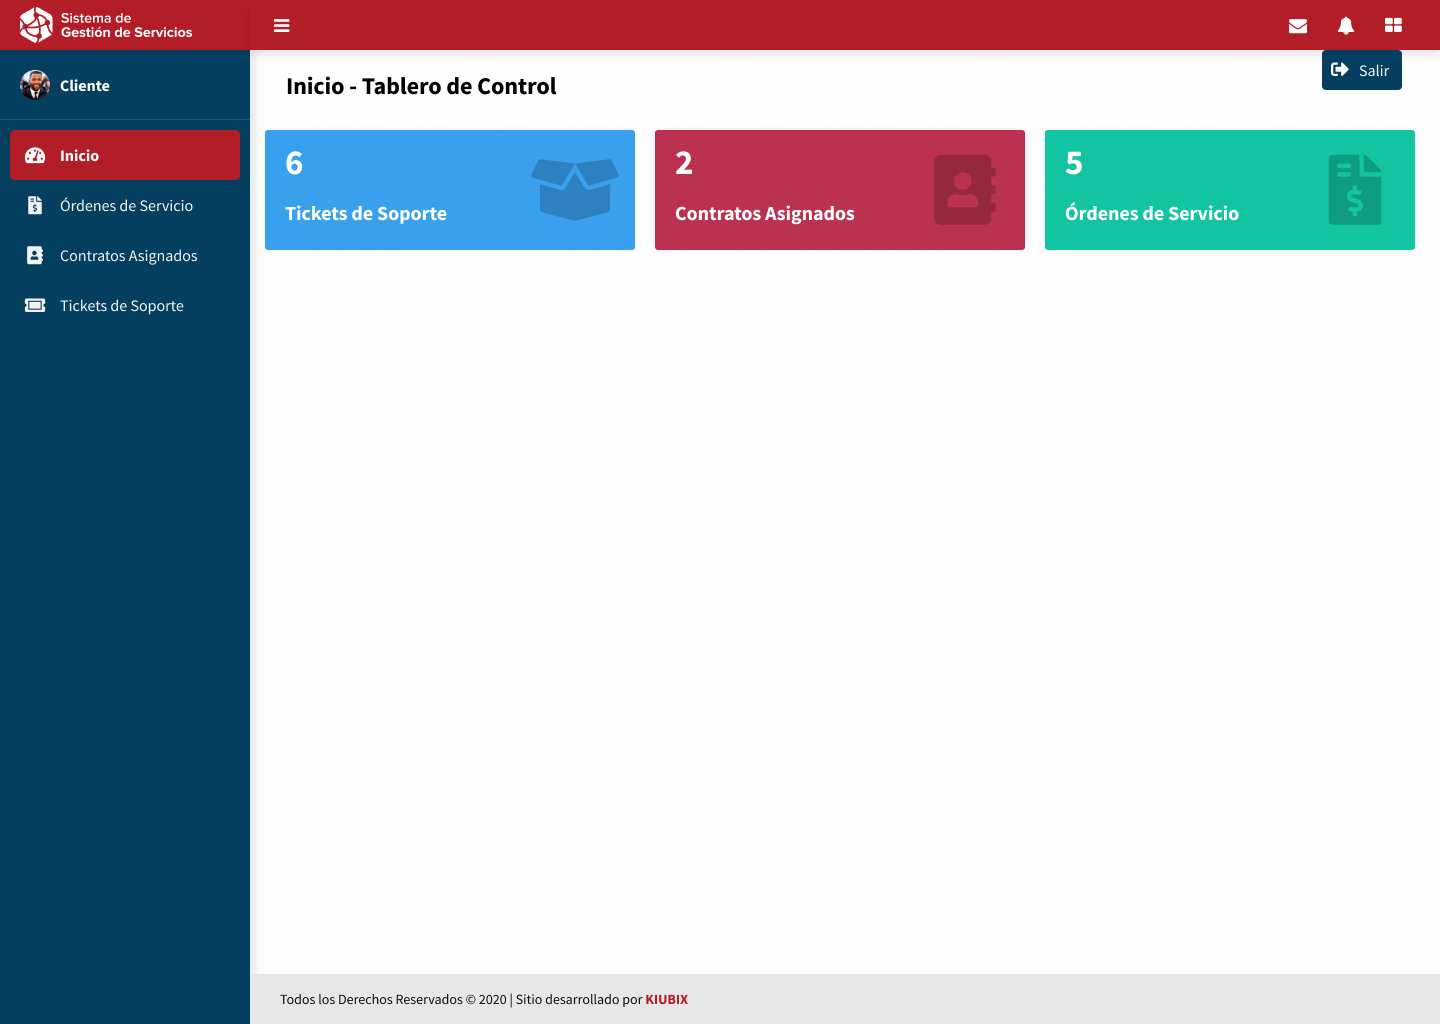Click the Cliente user avatar

pyautogui.click(x=35, y=85)
